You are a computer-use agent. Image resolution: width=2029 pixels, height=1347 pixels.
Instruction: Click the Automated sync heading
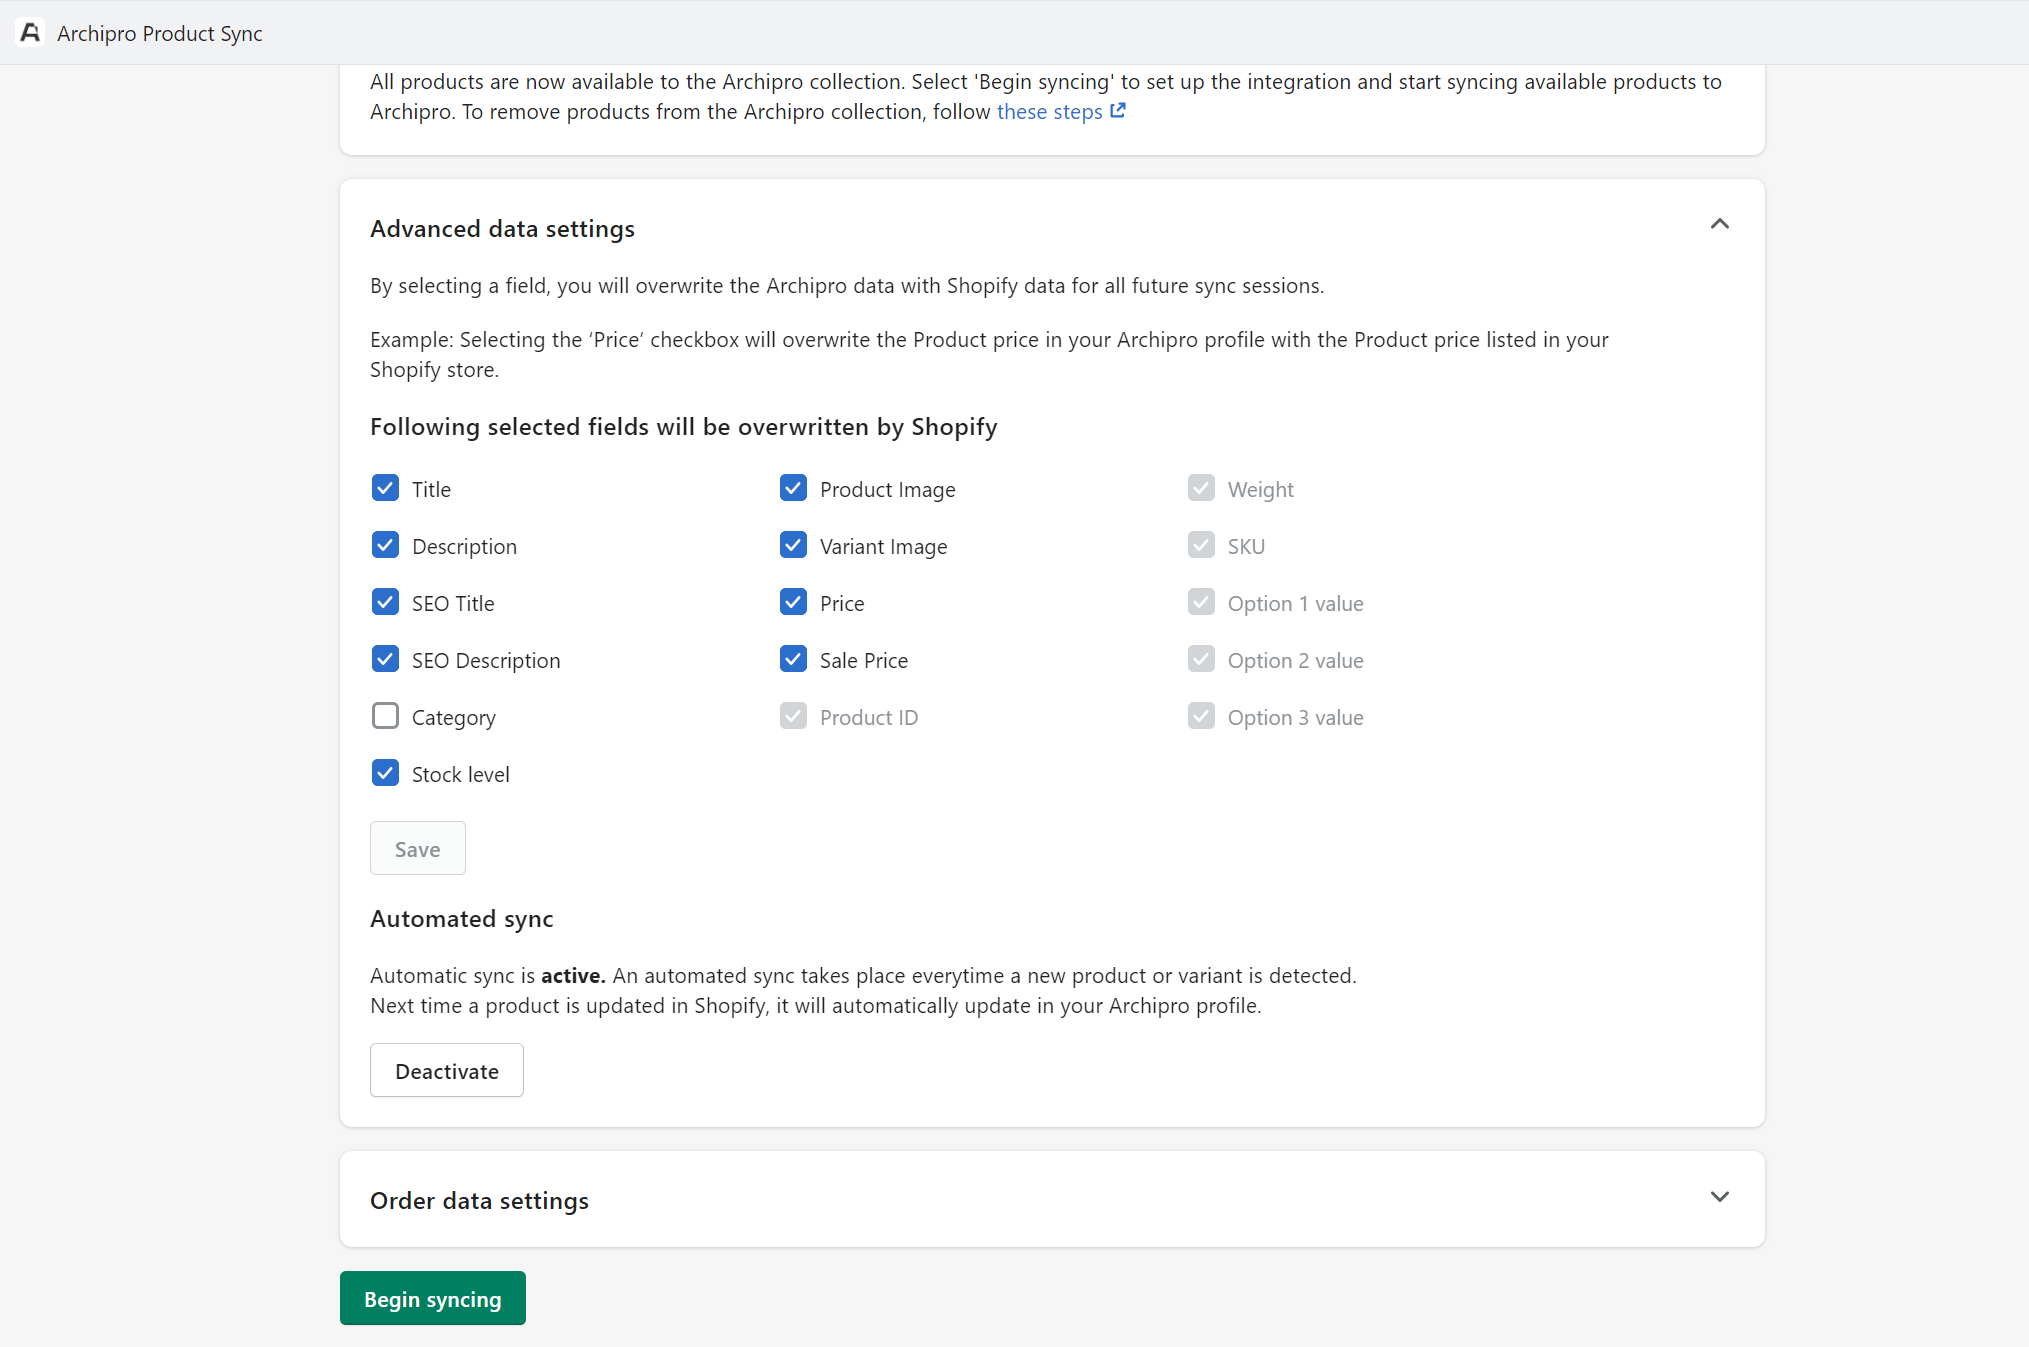[x=461, y=919]
